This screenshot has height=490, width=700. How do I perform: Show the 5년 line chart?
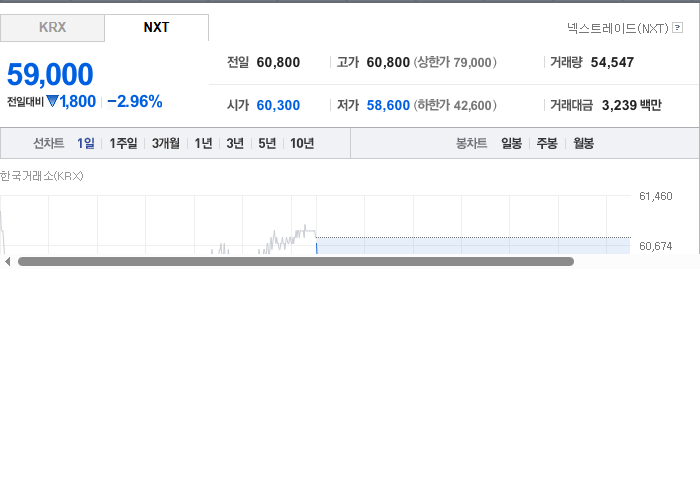pyautogui.click(x=267, y=143)
